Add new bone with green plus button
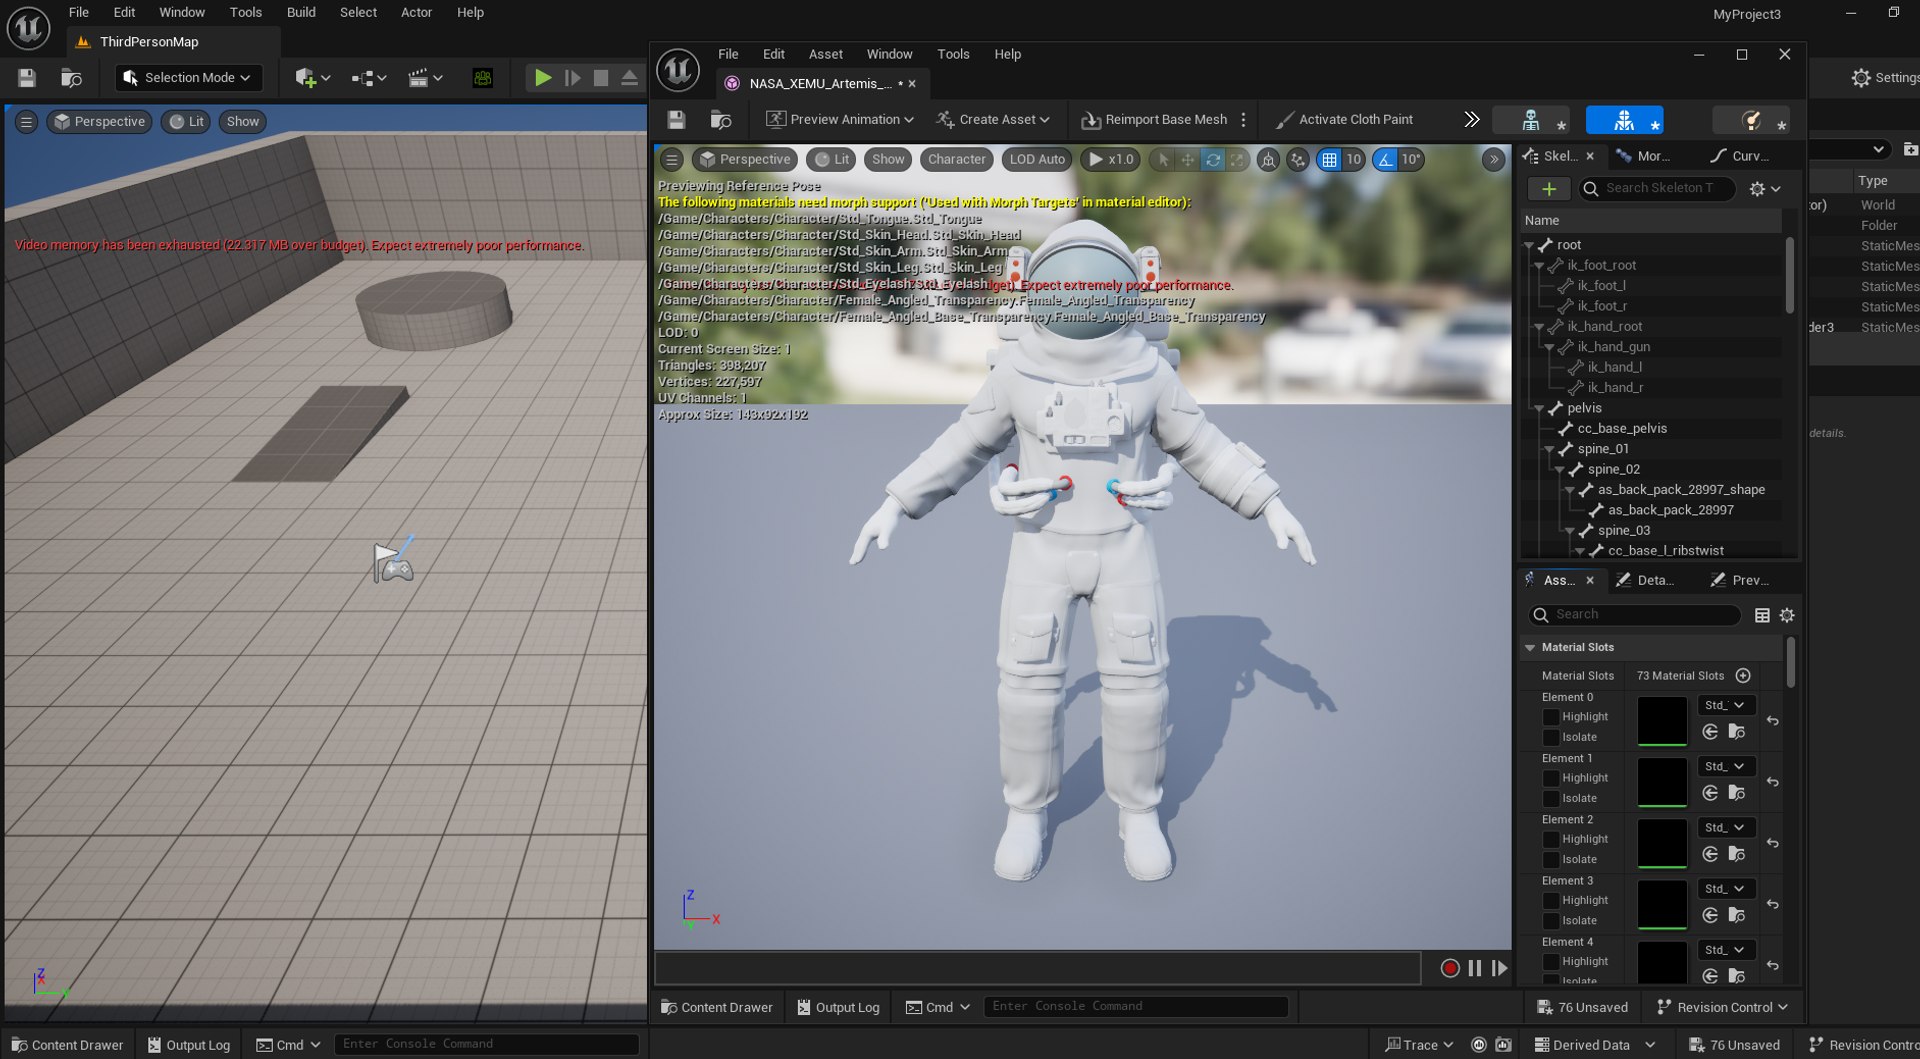 click(x=1549, y=189)
